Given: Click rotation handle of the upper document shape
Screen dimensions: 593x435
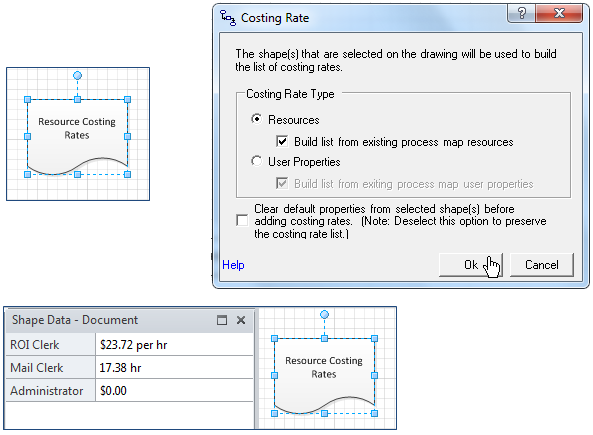Looking at the screenshot, I should [x=78, y=76].
